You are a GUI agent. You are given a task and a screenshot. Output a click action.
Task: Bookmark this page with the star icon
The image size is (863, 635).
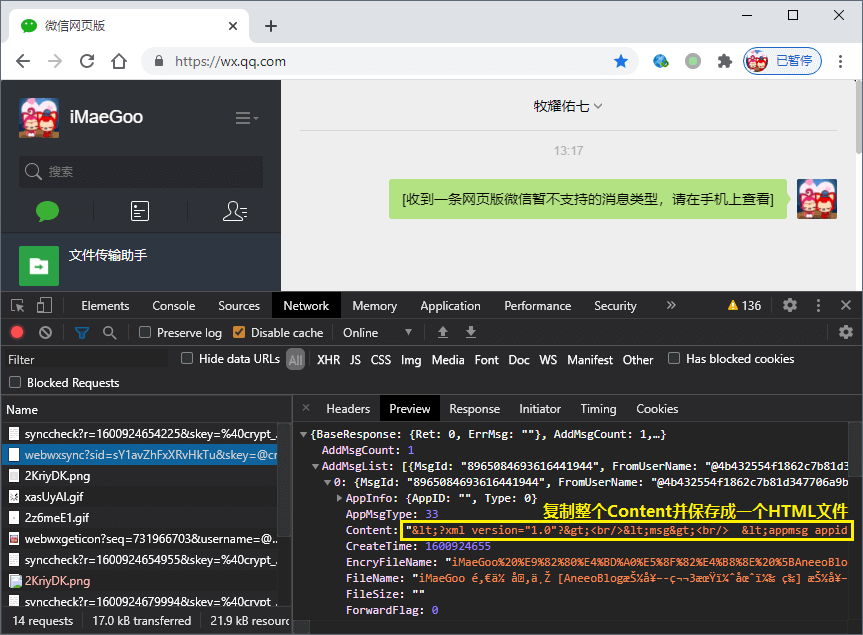click(621, 61)
